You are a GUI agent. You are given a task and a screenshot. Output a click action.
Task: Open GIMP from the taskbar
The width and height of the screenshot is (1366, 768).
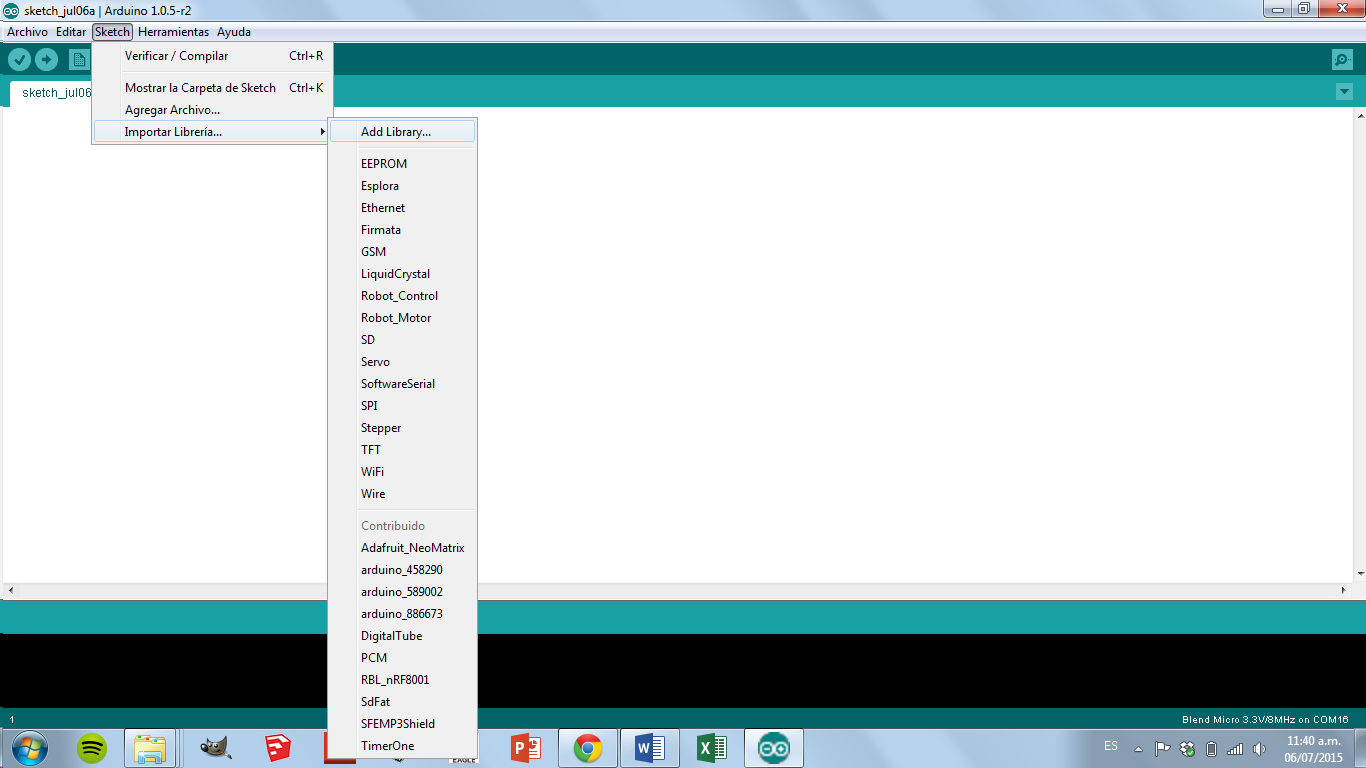[x=215, y=748]
